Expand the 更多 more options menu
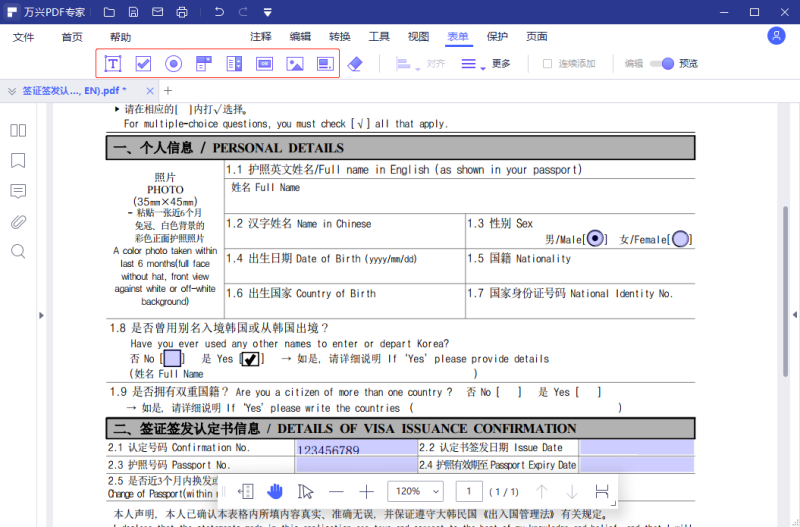Image resolution: width=800 pixels, height=527 pixels. (x=485, y=64)
